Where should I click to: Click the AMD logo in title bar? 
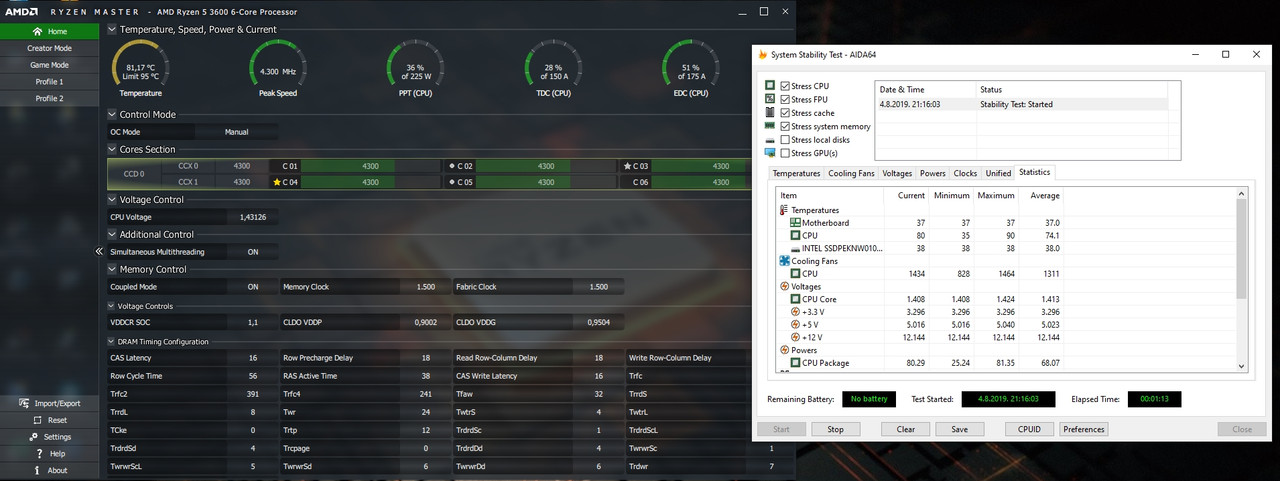click(x=20, y=11)
